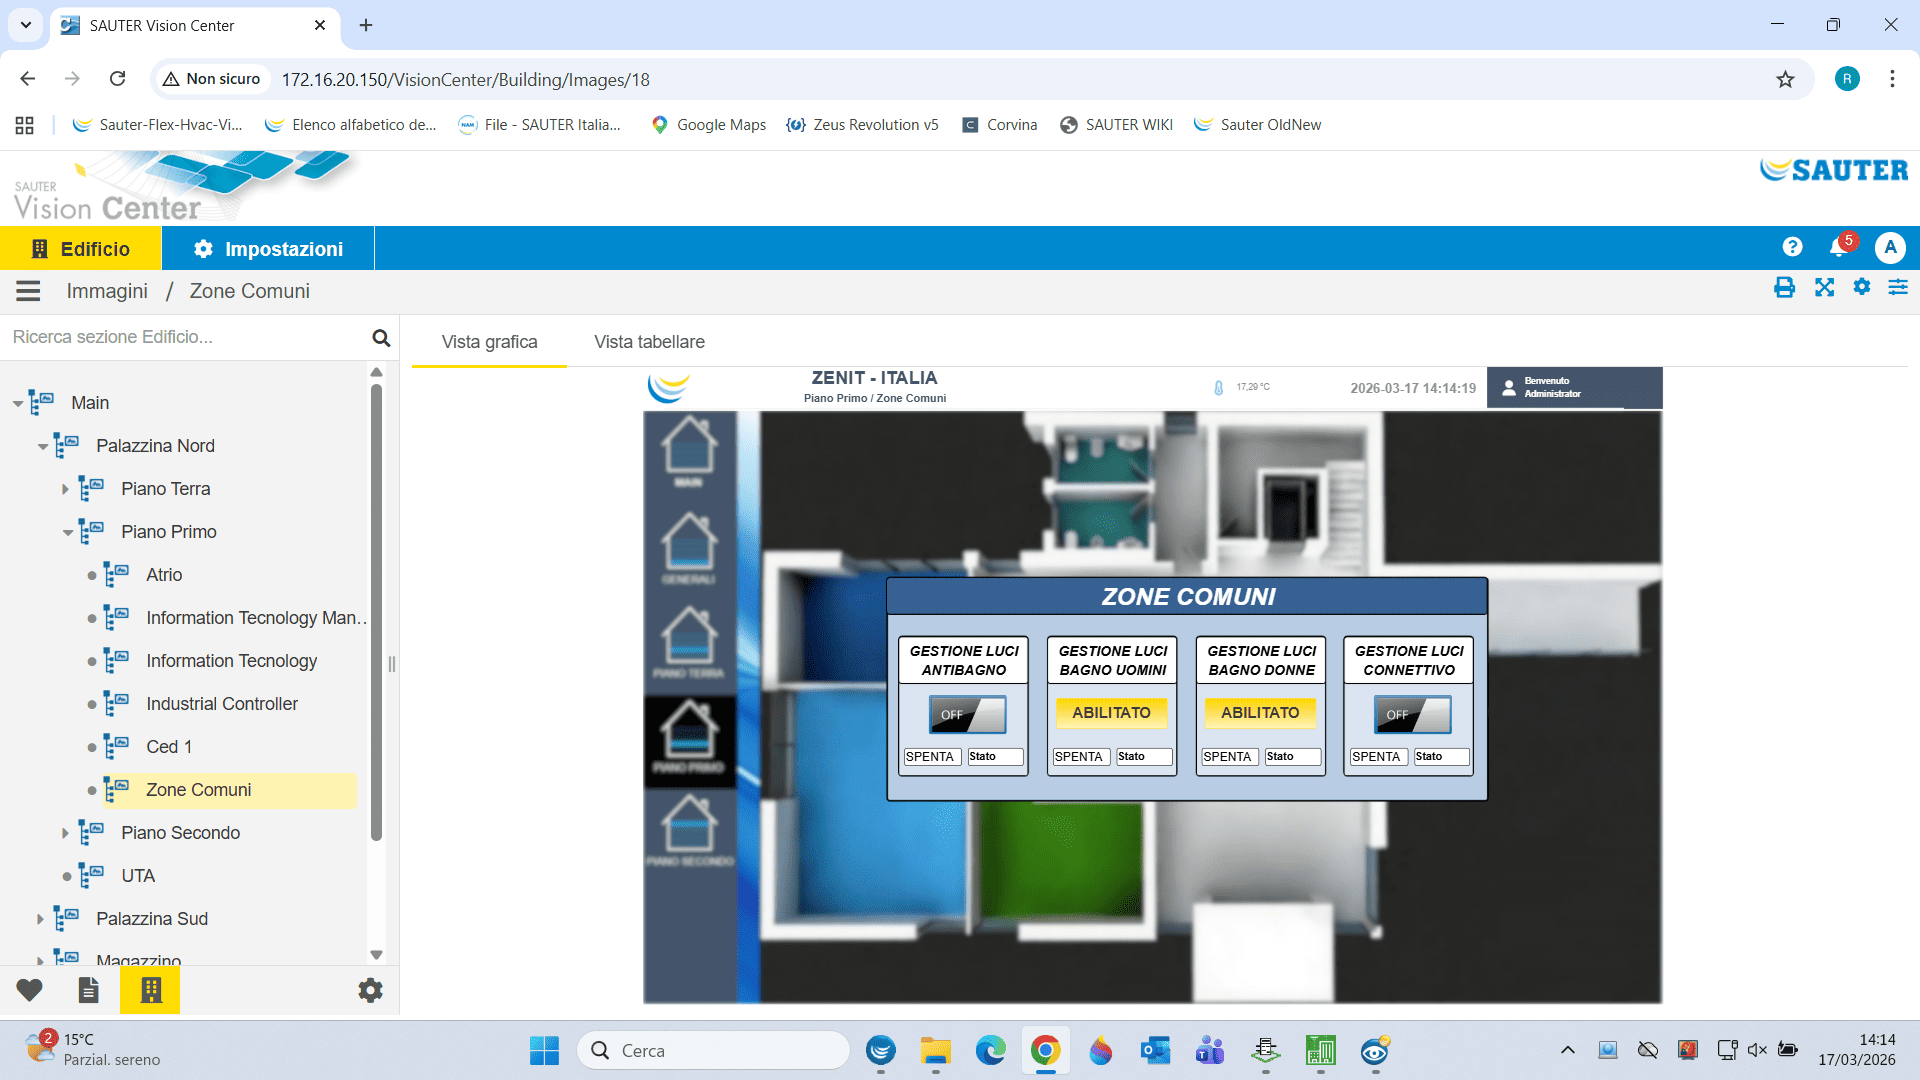The height and width of the screenshot is (1080, 1920).
Task: Switch to the Vista tabellare tab
Action: click(649, 342)
